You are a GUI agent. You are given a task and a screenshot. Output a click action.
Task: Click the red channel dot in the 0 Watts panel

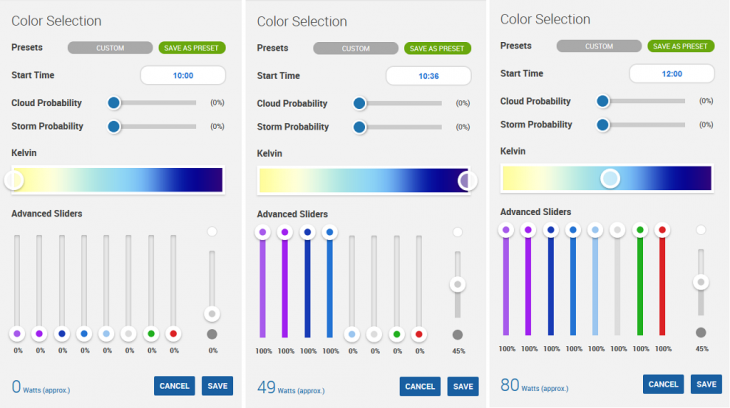173,334
